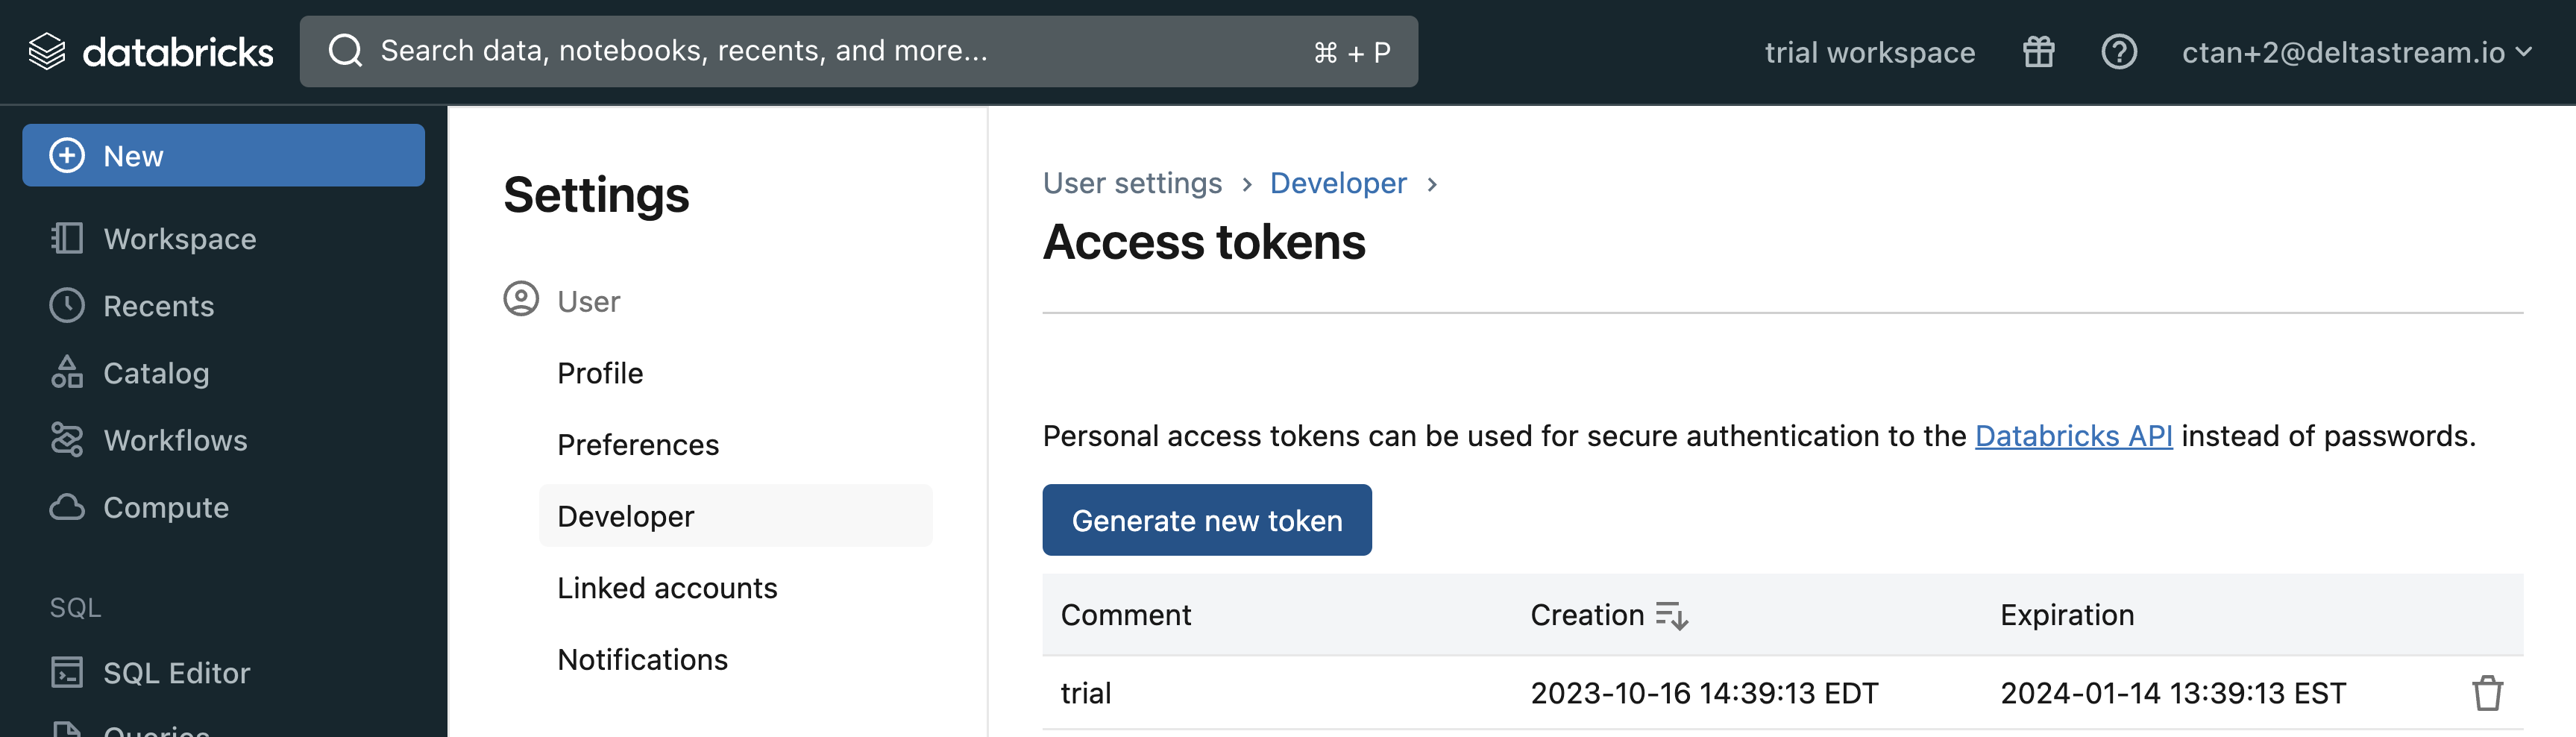The width and height of the screenshot is (2576, 737).
Task: Focus the search data and notebooks field
Action: pyautogui.click(x=859, y=52)
